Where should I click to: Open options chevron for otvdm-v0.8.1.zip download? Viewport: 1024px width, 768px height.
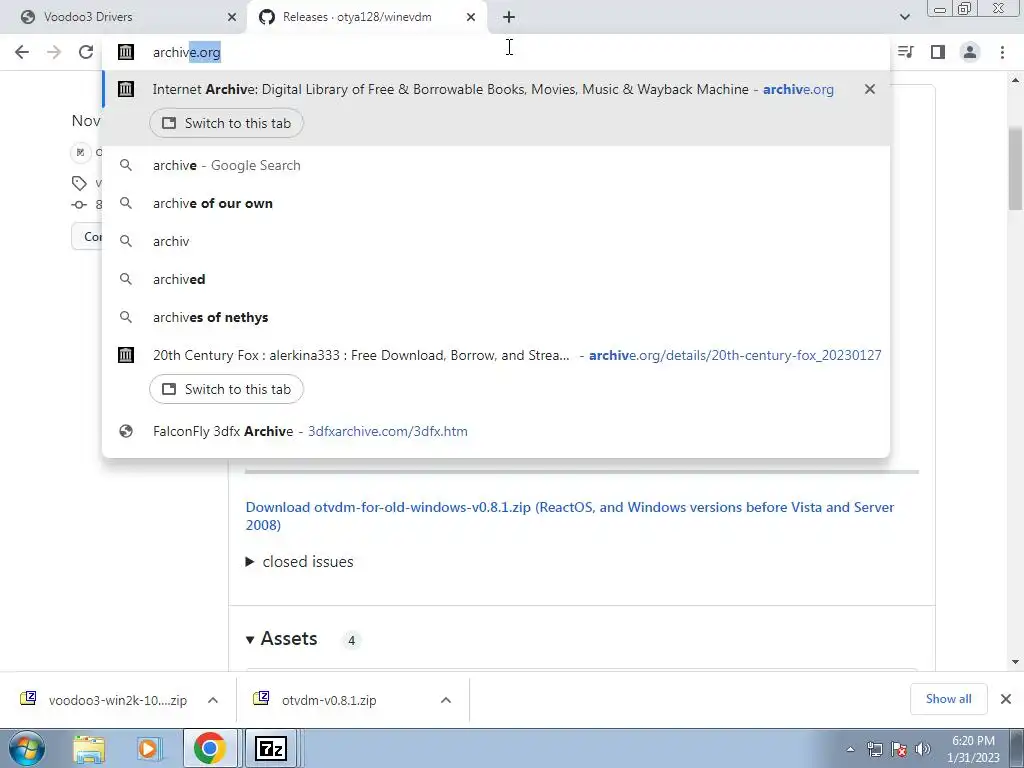446,700
